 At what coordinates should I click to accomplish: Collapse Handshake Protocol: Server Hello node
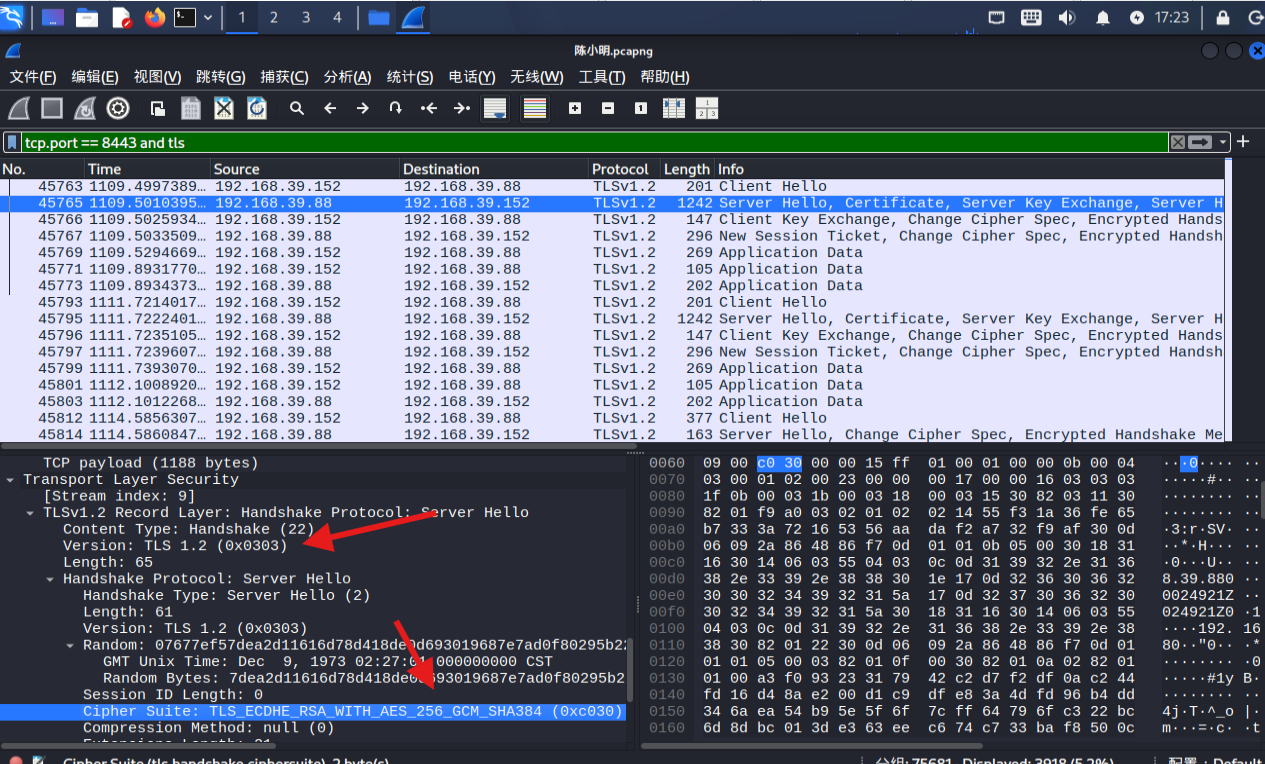click(x=50, y=579)
